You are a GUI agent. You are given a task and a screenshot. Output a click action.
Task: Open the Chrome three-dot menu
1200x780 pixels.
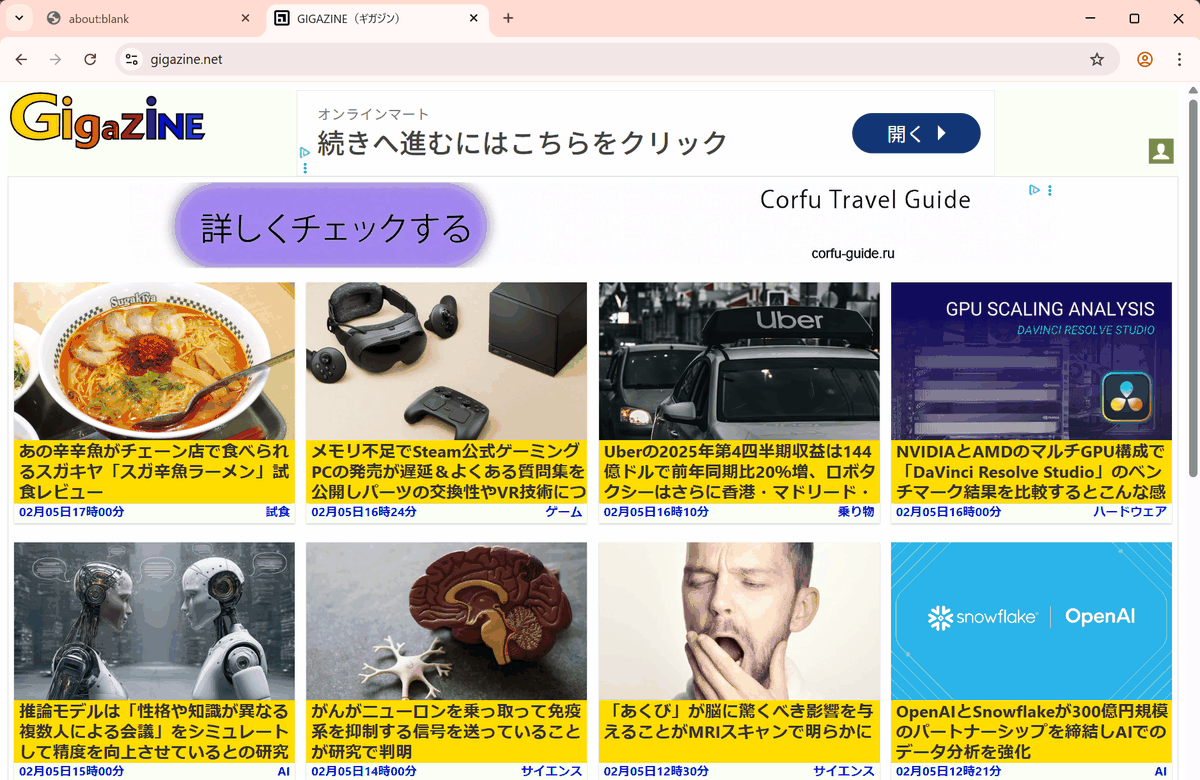point(1177,60)
